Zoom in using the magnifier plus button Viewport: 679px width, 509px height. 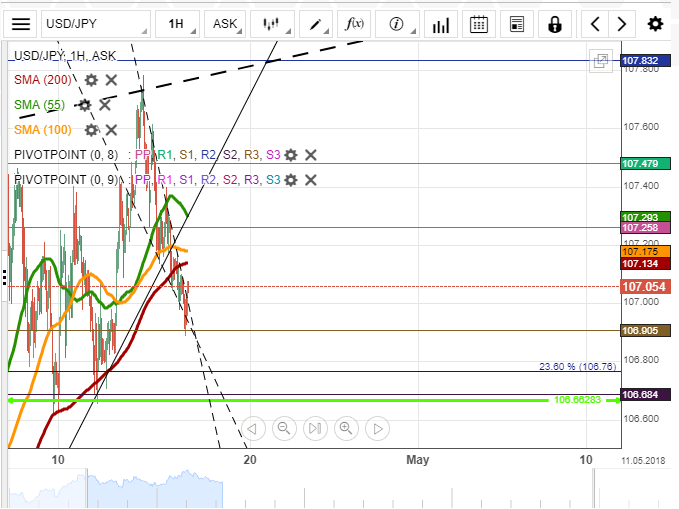tap(346, 429)
